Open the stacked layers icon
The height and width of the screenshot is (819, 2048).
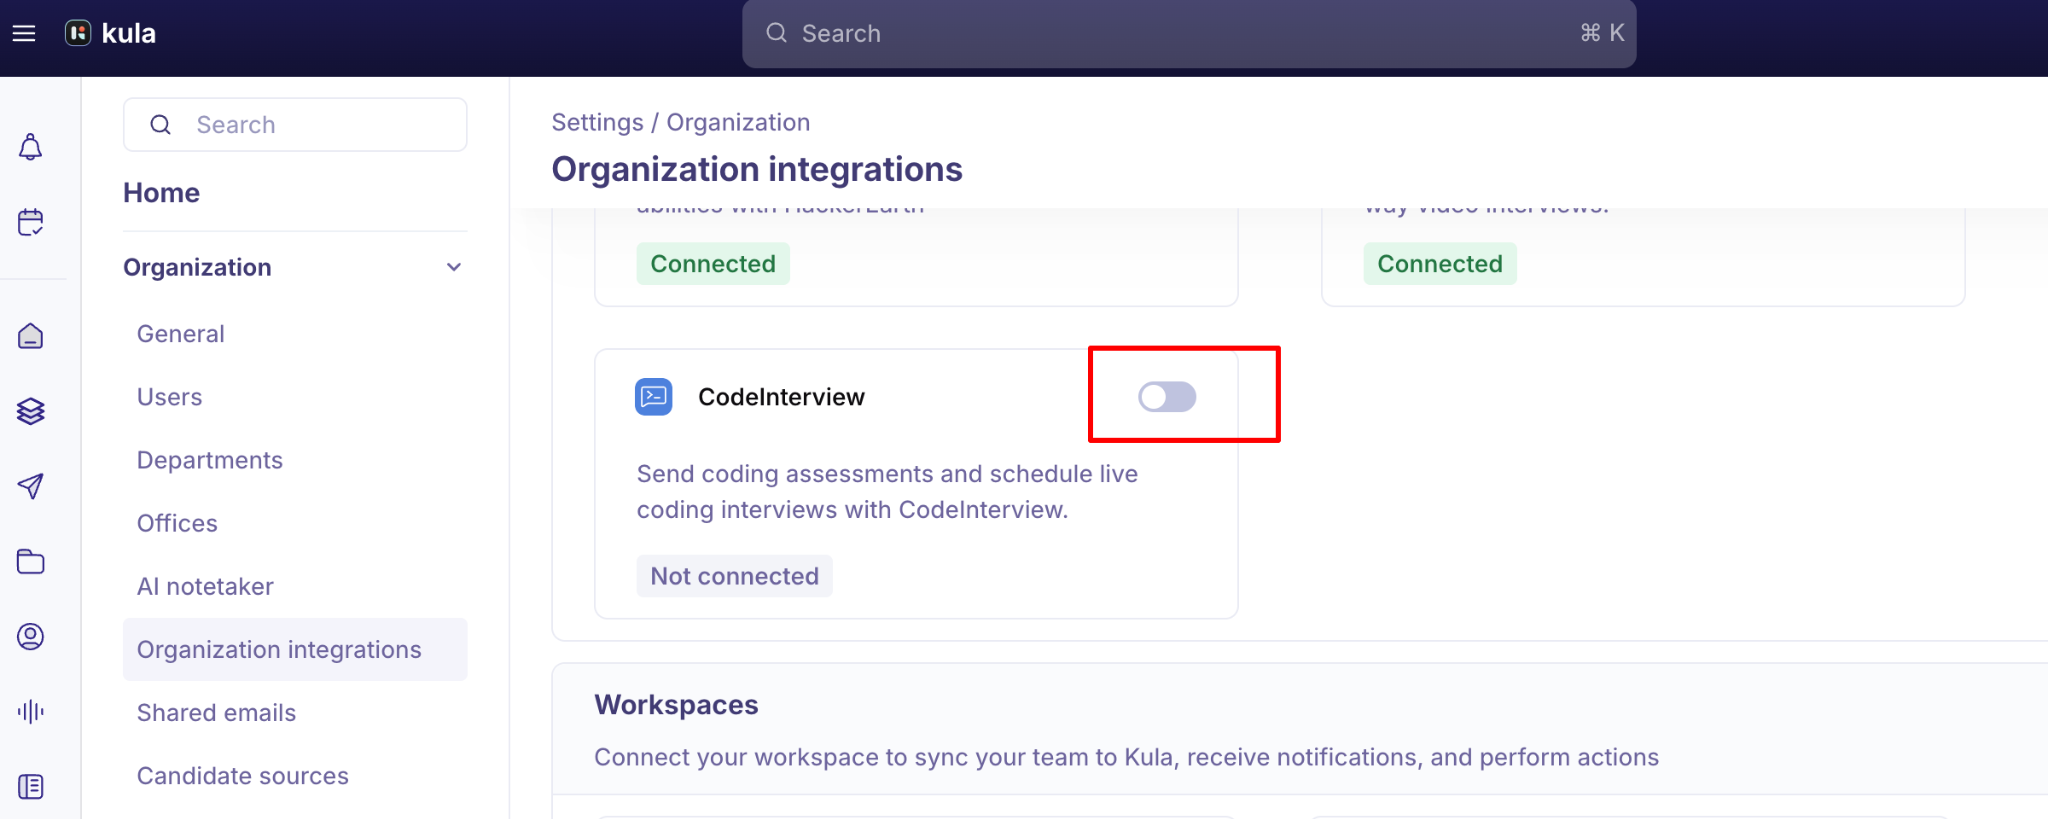click(31, 411)
